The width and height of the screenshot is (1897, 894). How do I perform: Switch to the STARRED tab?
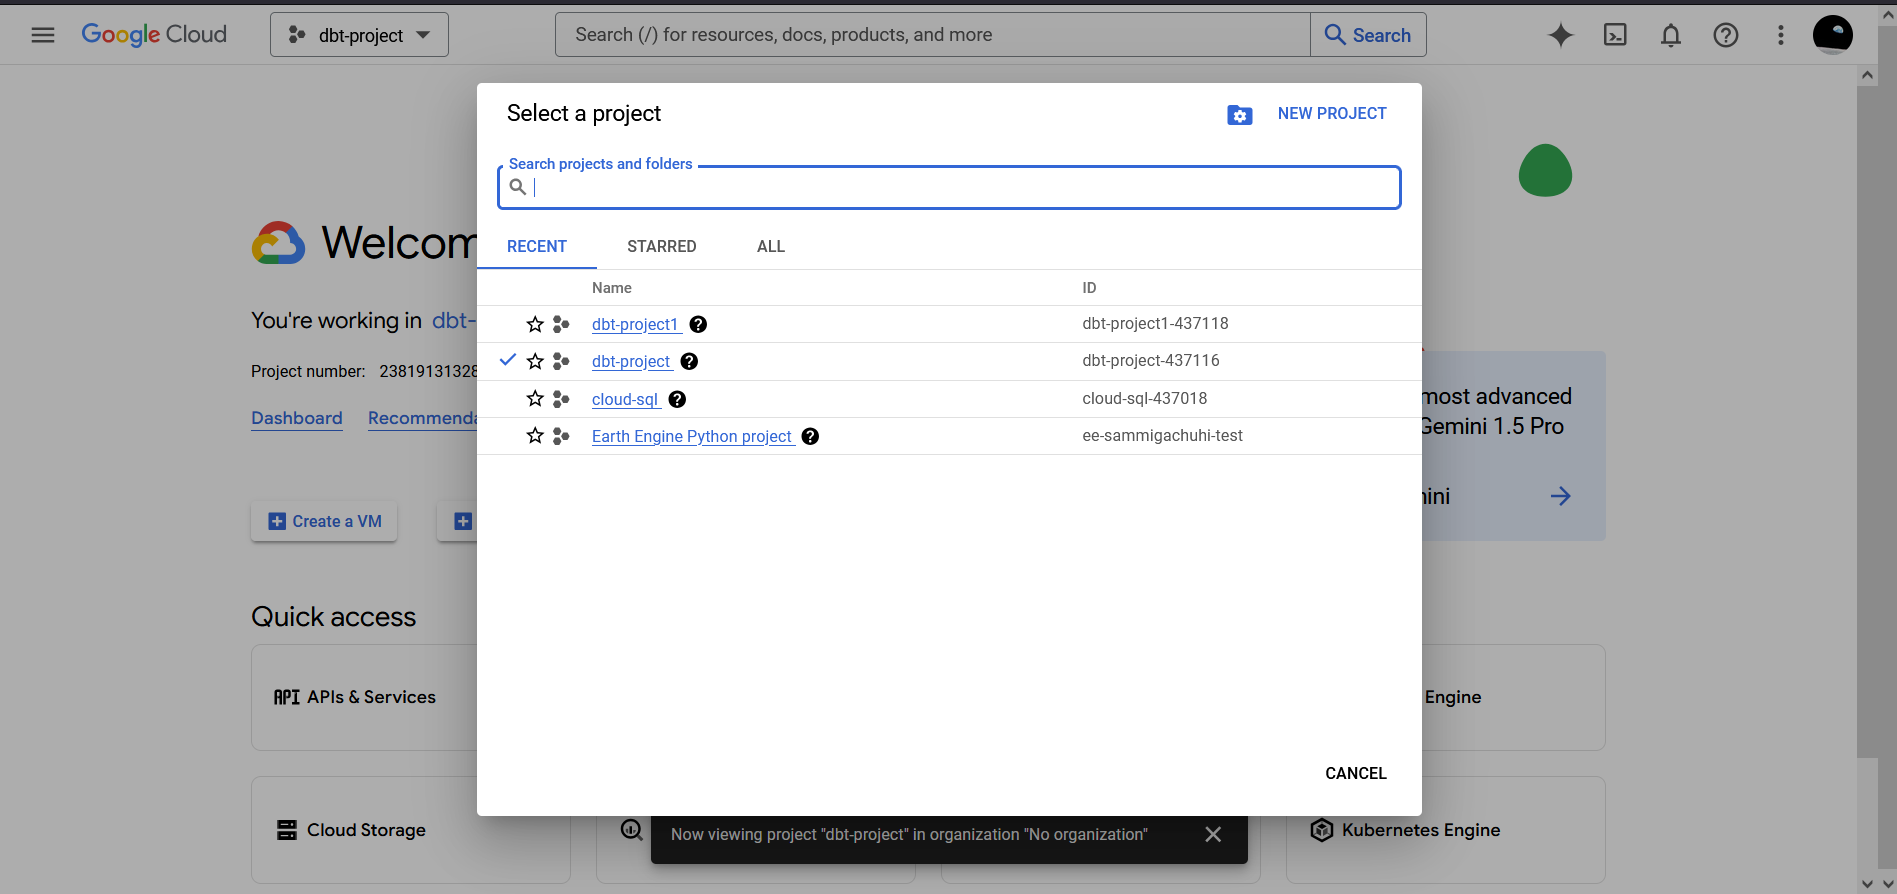click(662, 247)
